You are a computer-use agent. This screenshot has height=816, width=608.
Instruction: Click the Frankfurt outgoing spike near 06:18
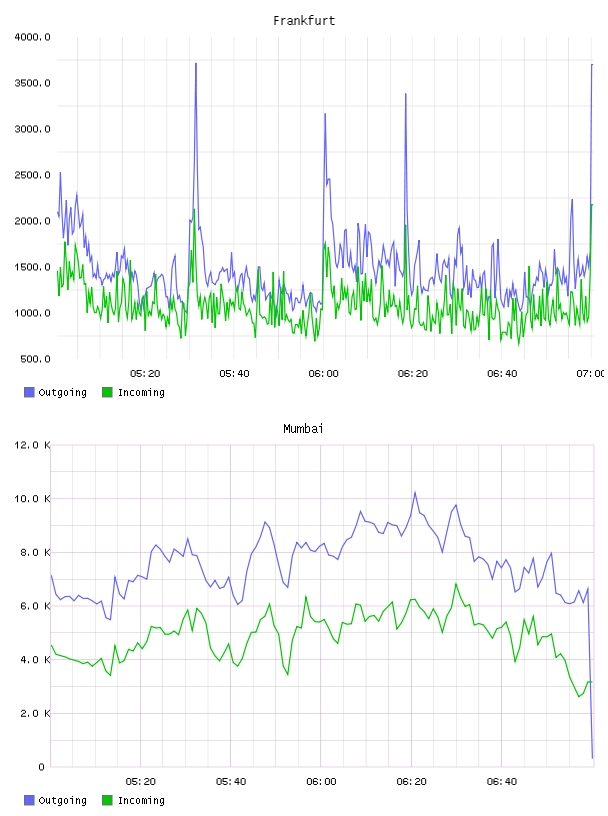pos(406,95)
